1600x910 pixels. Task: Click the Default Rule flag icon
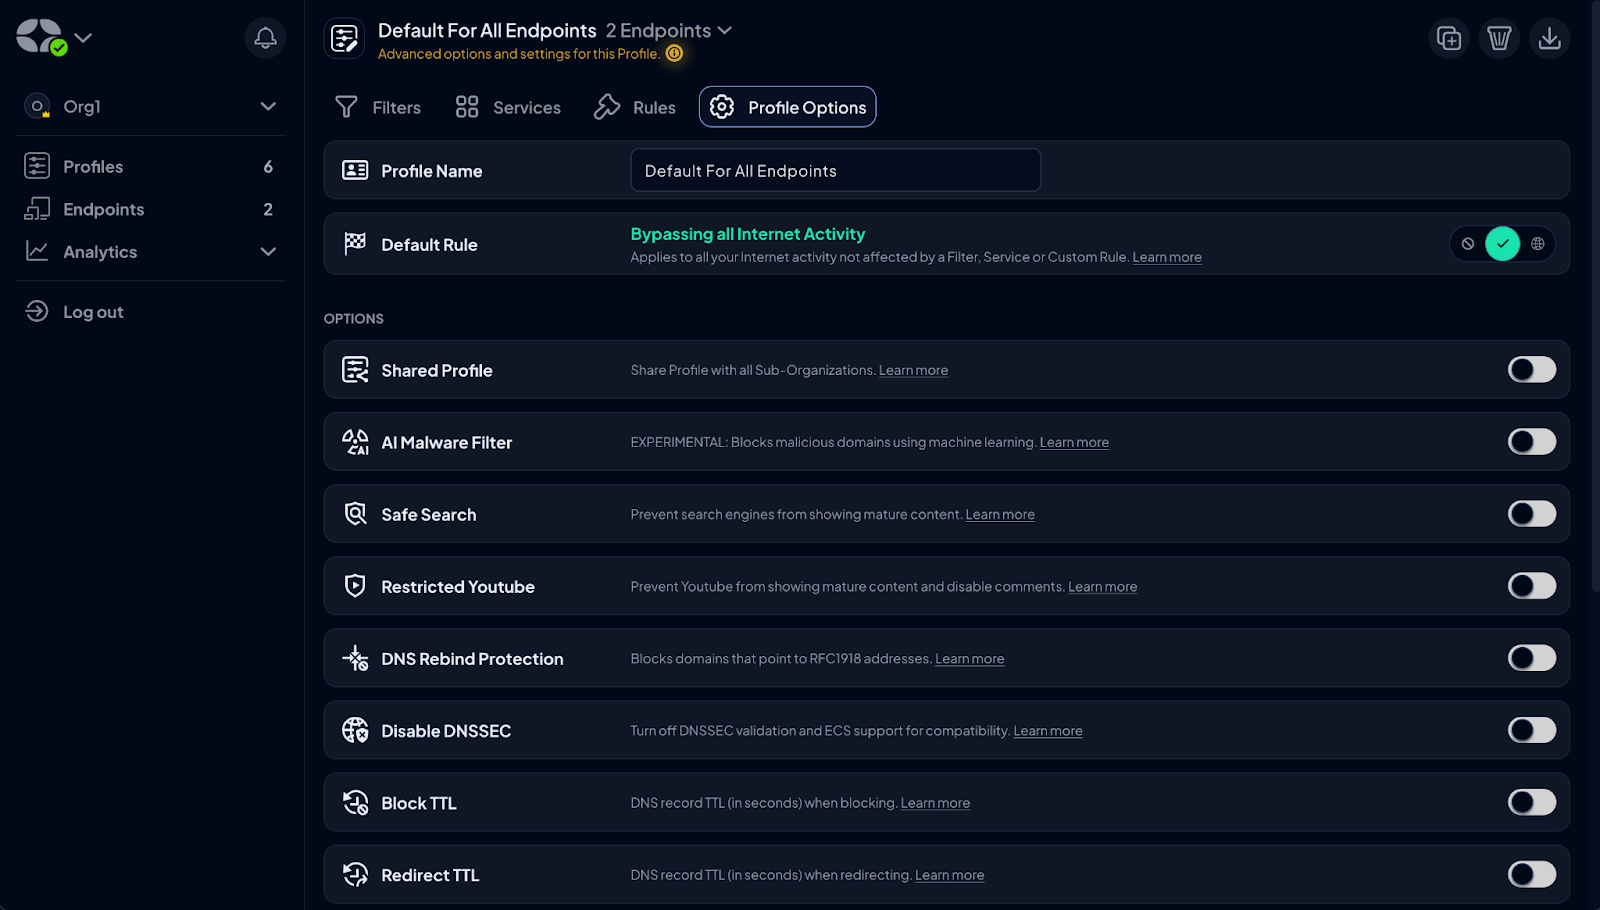355,244
